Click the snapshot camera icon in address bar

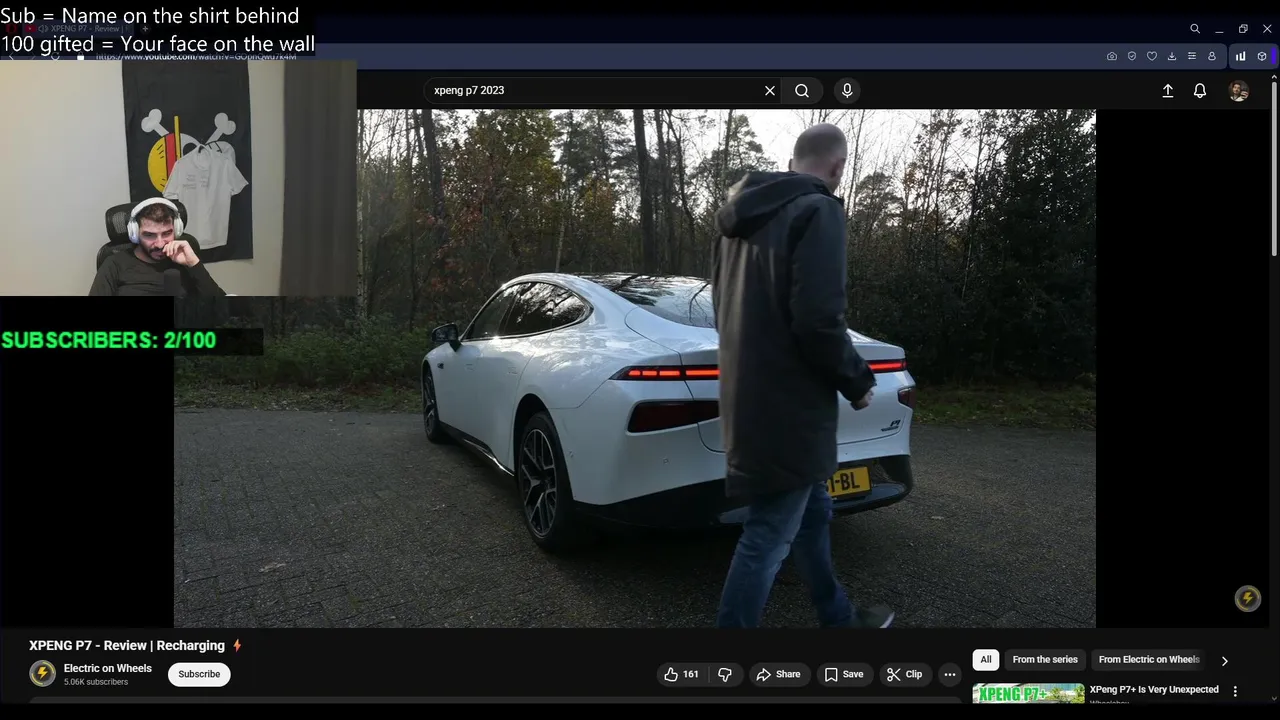tap(1112, 56)
